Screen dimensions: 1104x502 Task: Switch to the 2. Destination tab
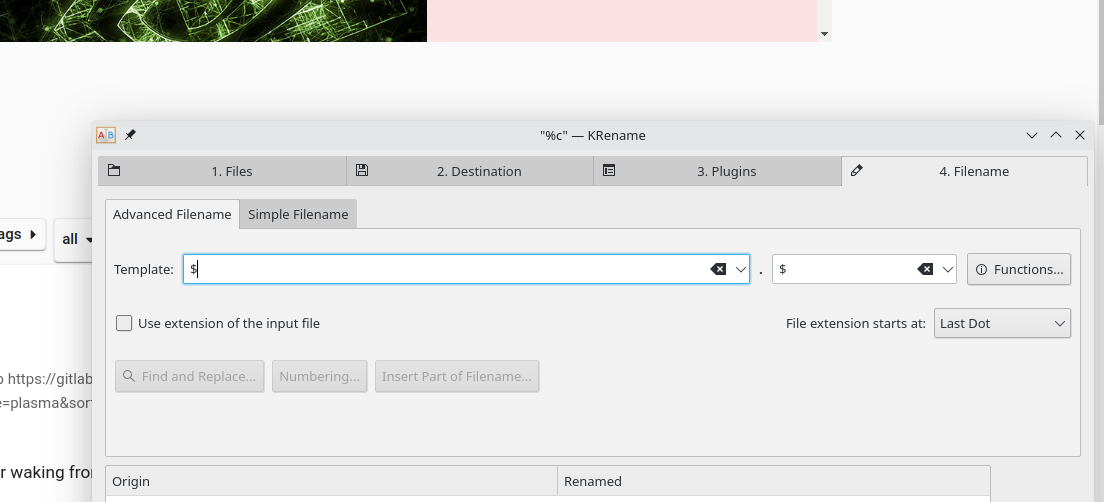click(x=470, y=171)
